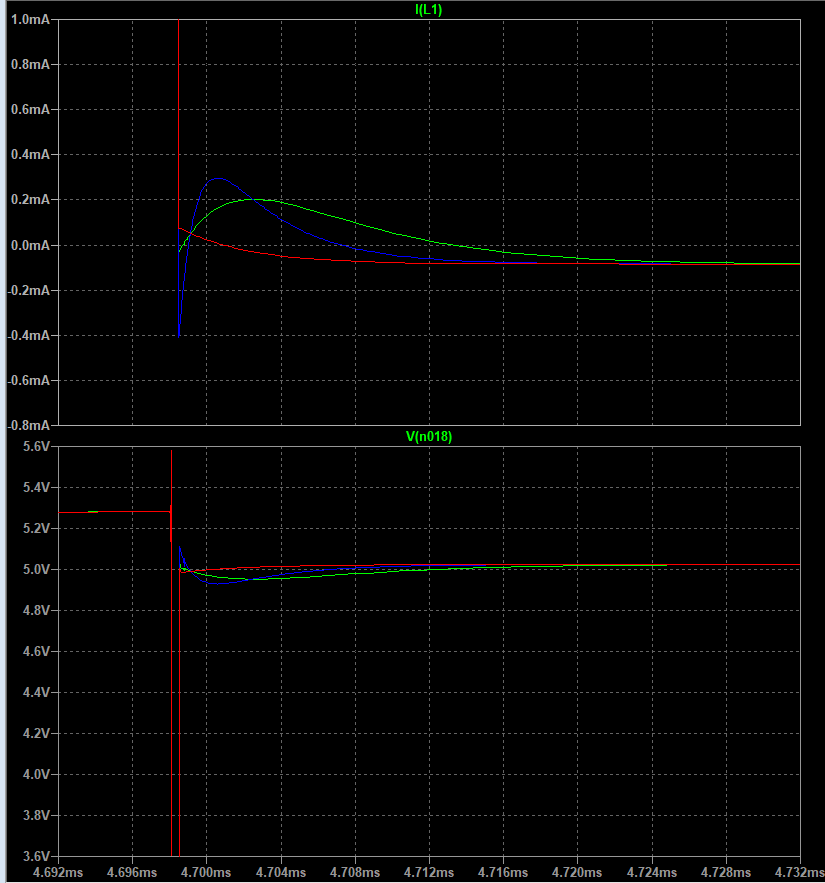Click the blue voltage trace undershoot near 4.93V
This screenshot has width=825, height=883.
[x=218, y=583]
